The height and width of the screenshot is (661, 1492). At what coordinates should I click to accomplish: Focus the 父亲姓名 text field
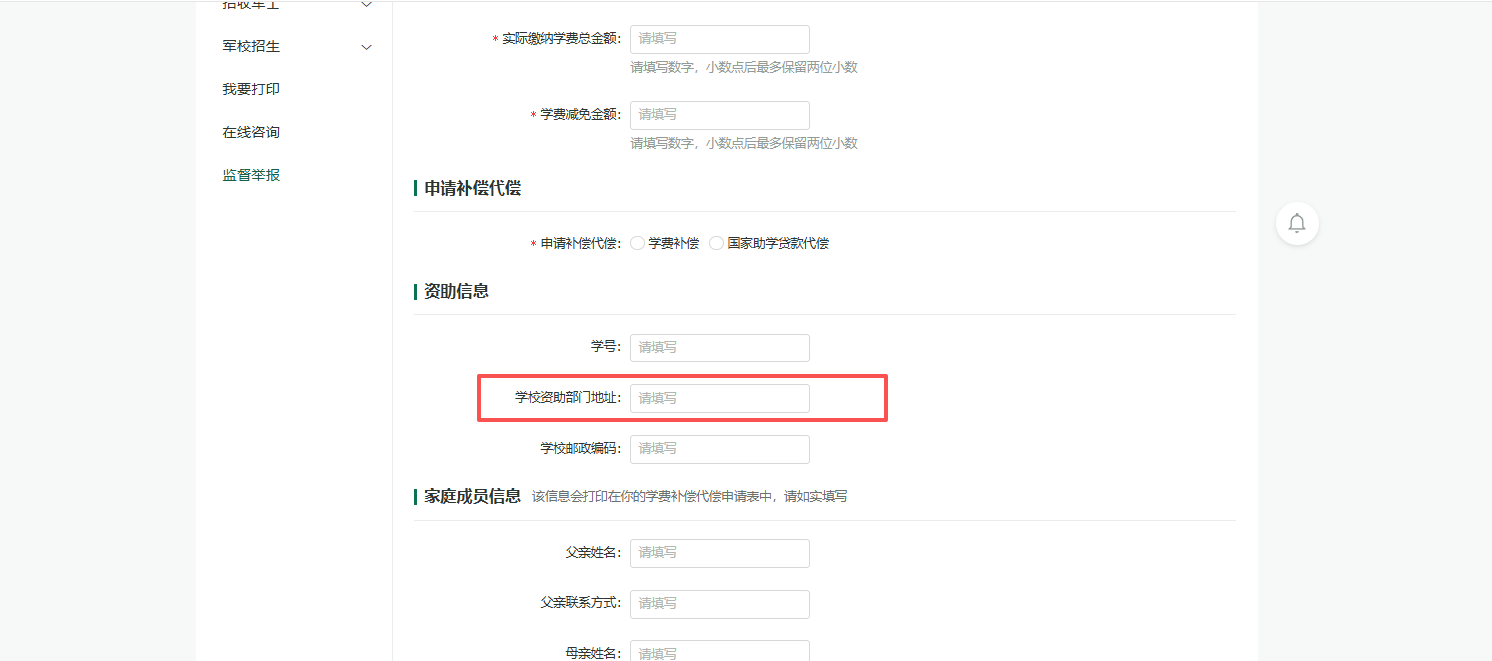click(x=719, y=552)
